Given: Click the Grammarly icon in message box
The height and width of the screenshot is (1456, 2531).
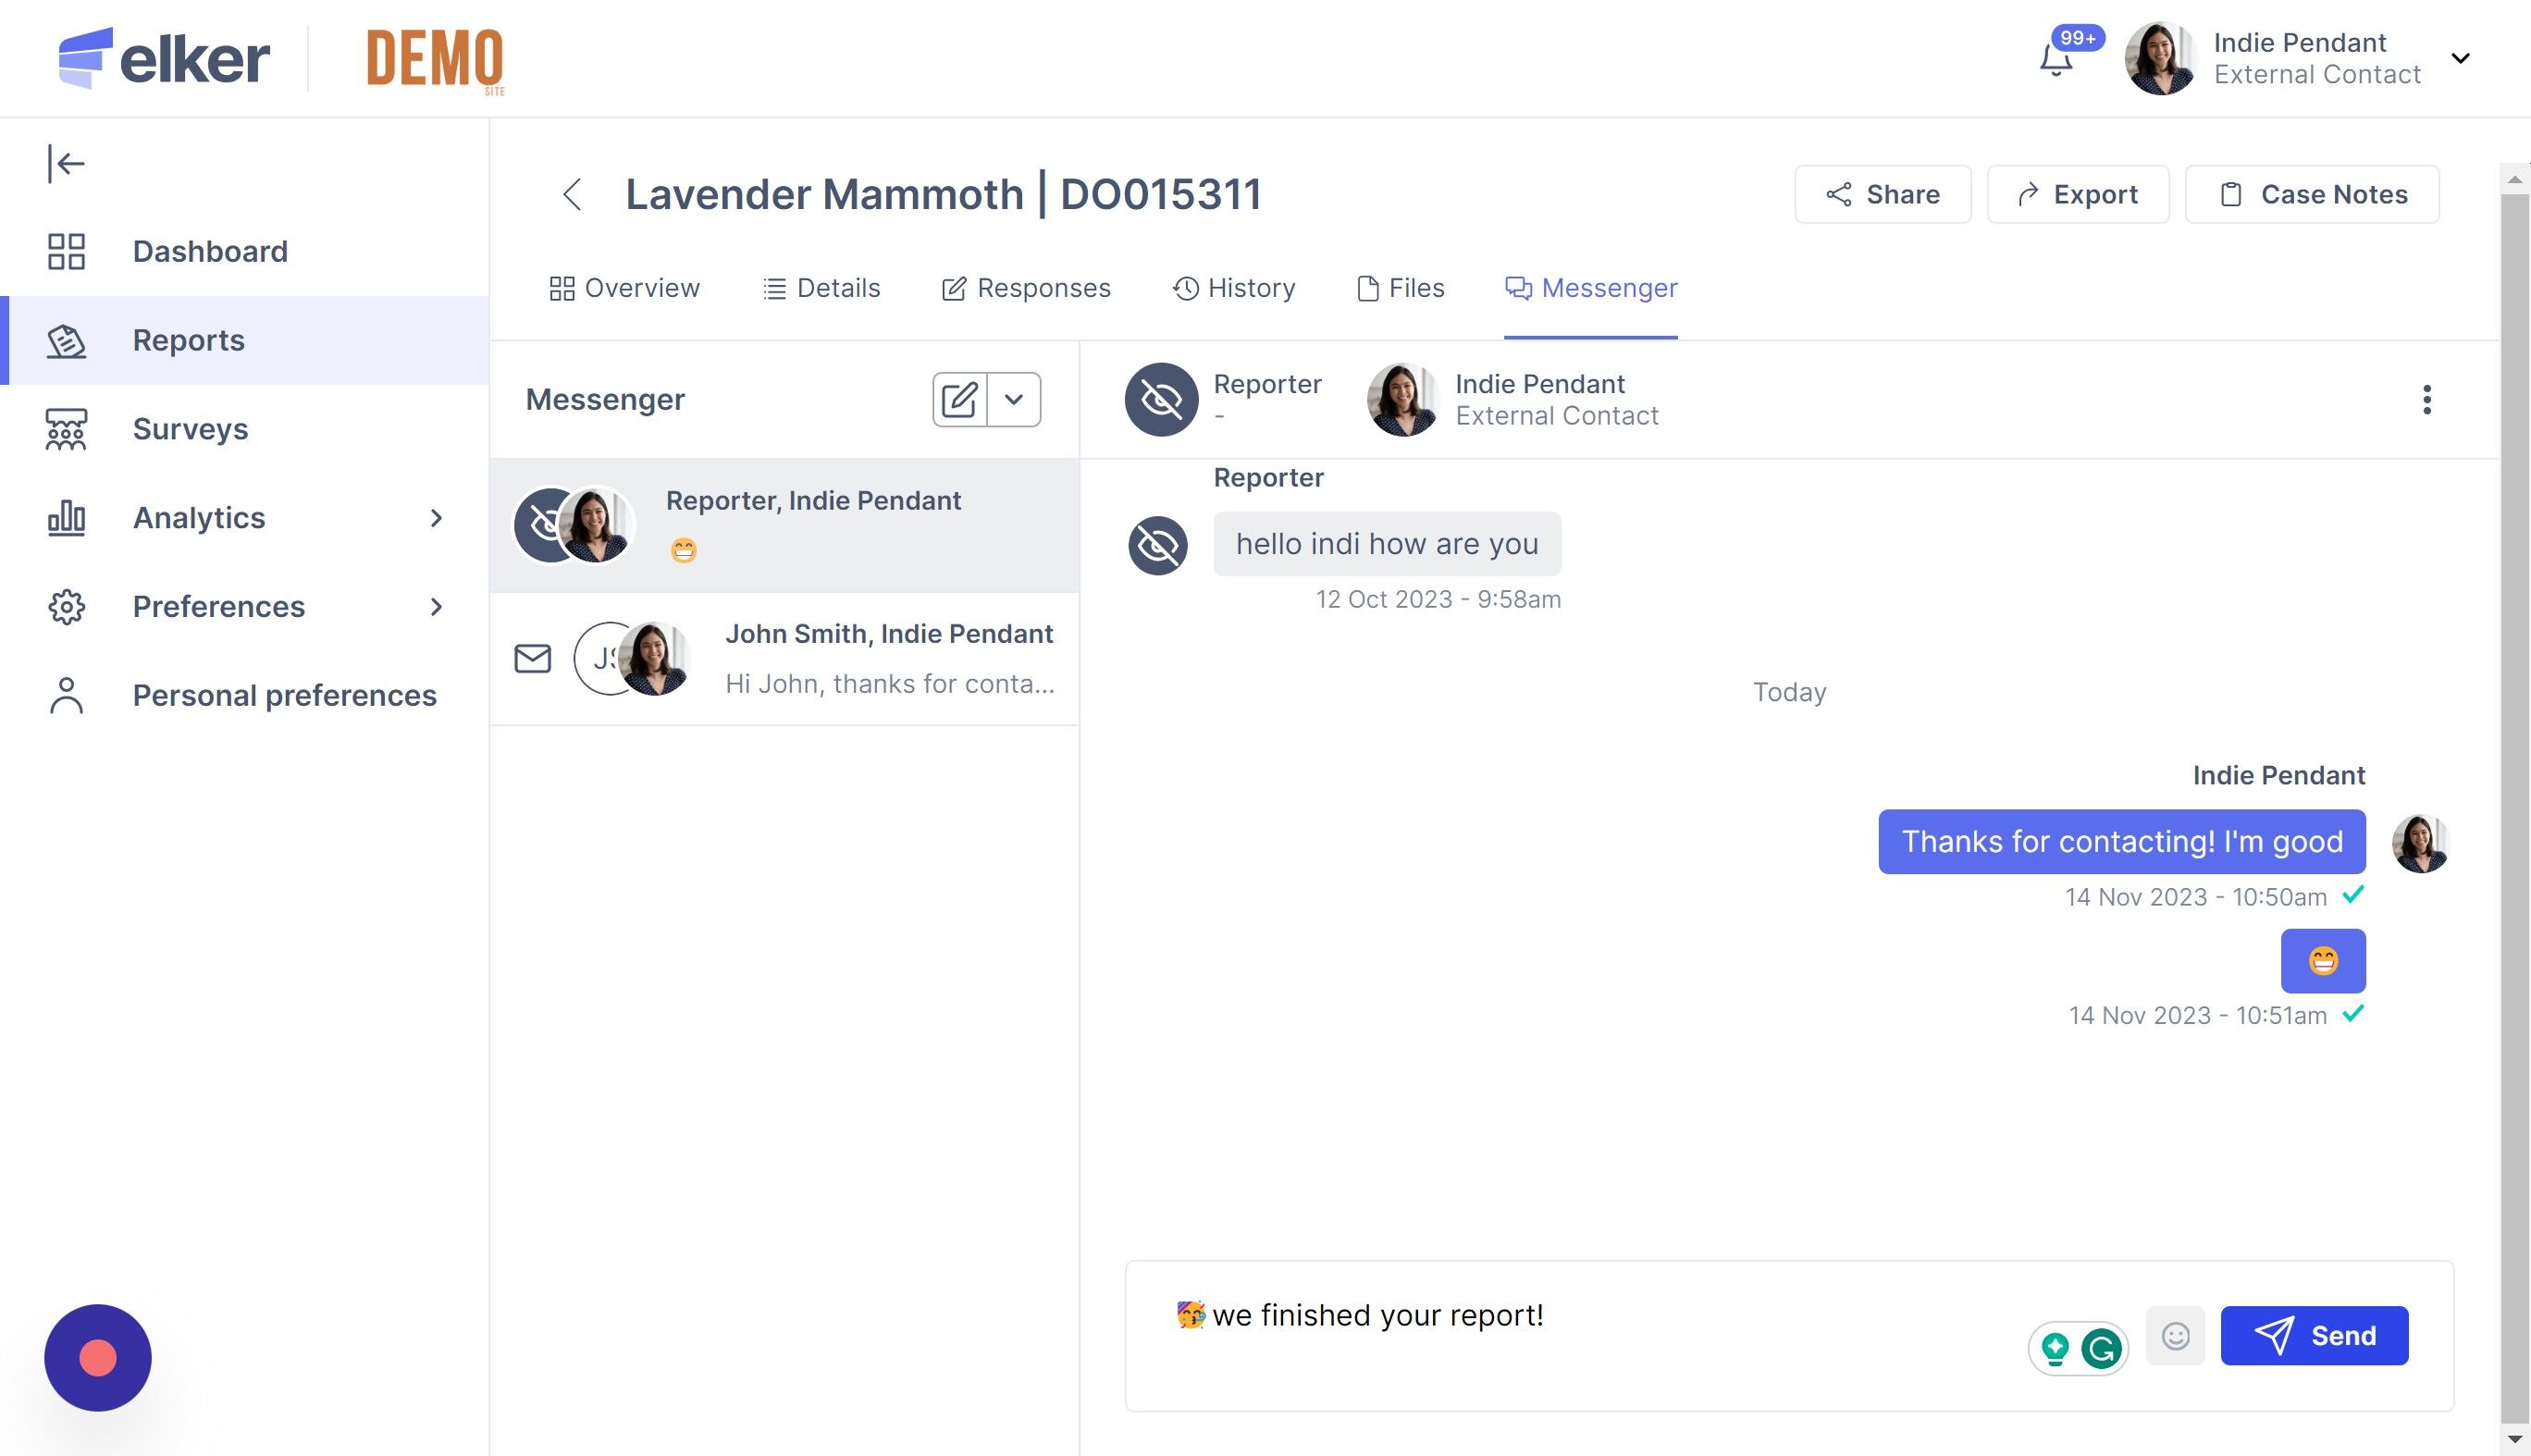Looking at the screenshot, I should point(2101,1348).
